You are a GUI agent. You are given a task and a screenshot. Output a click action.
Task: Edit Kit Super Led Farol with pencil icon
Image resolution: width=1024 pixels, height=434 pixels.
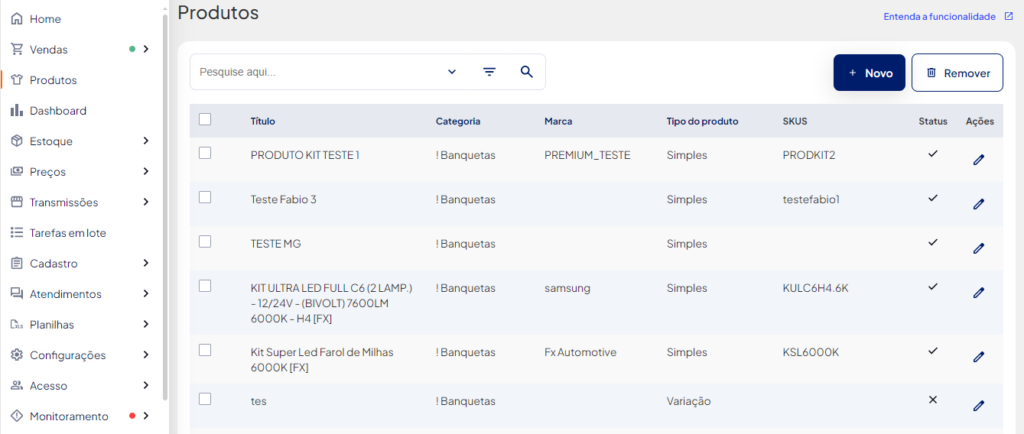[x=978, y=356]
